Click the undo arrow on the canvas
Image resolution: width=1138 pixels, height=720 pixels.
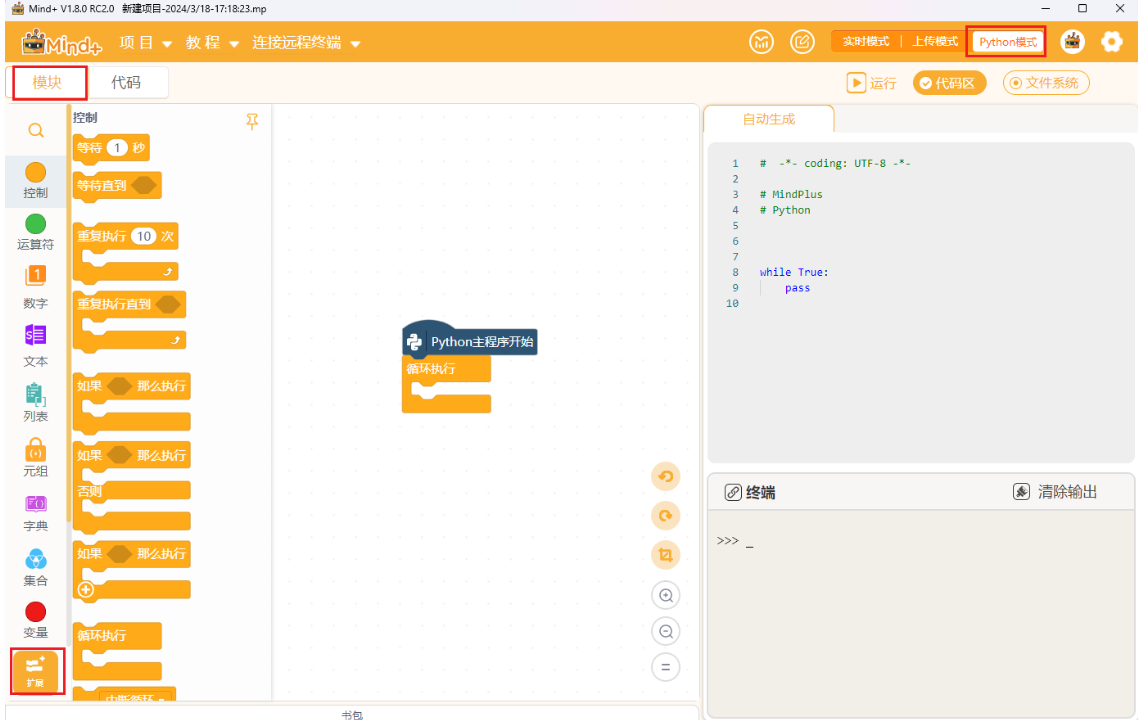coord(666,477)
